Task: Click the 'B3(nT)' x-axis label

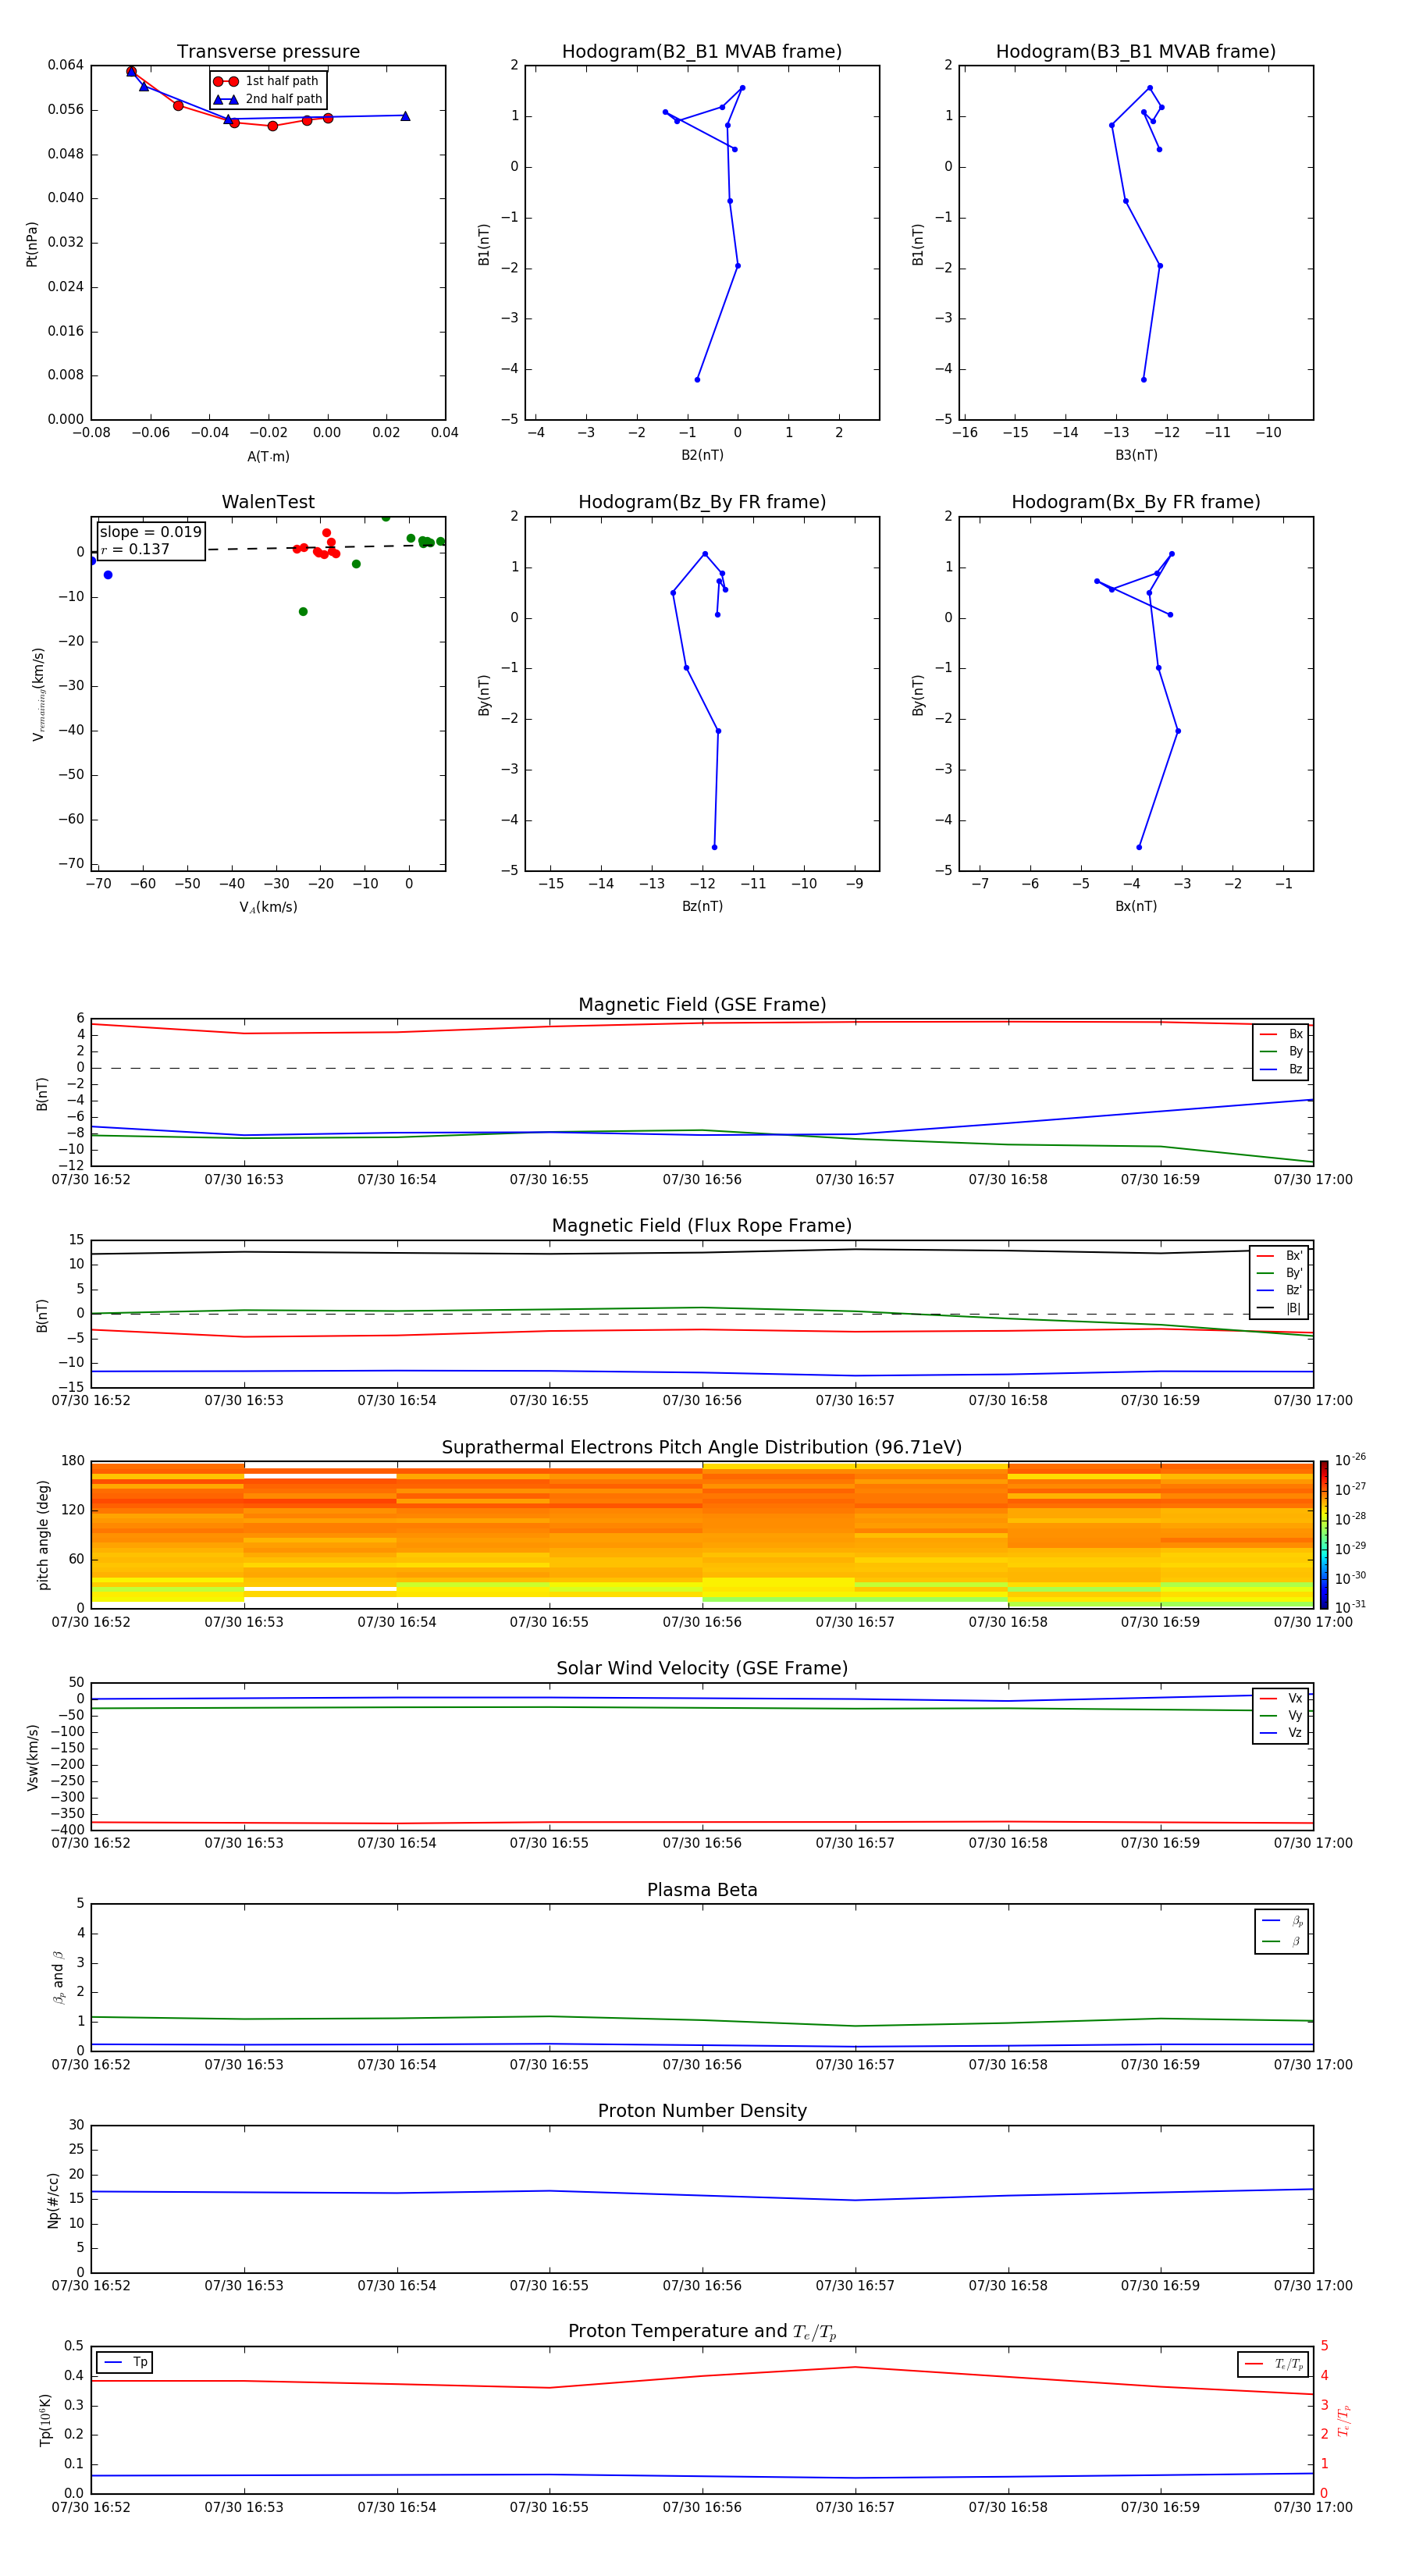Action: click(1136, 455)
